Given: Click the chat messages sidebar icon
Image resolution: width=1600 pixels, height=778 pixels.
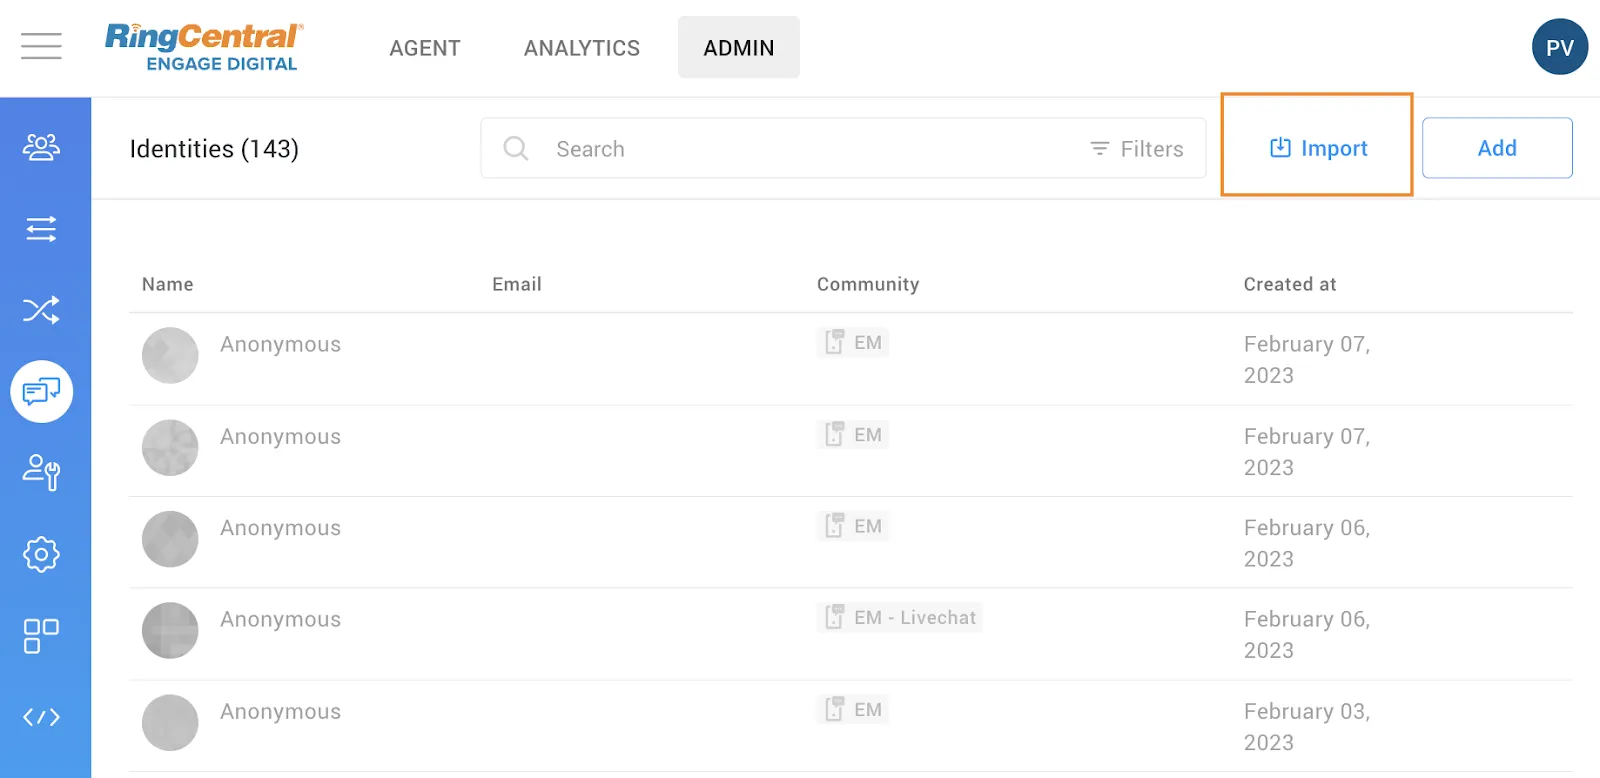Looking at the screenshot, I should (41, 391).
